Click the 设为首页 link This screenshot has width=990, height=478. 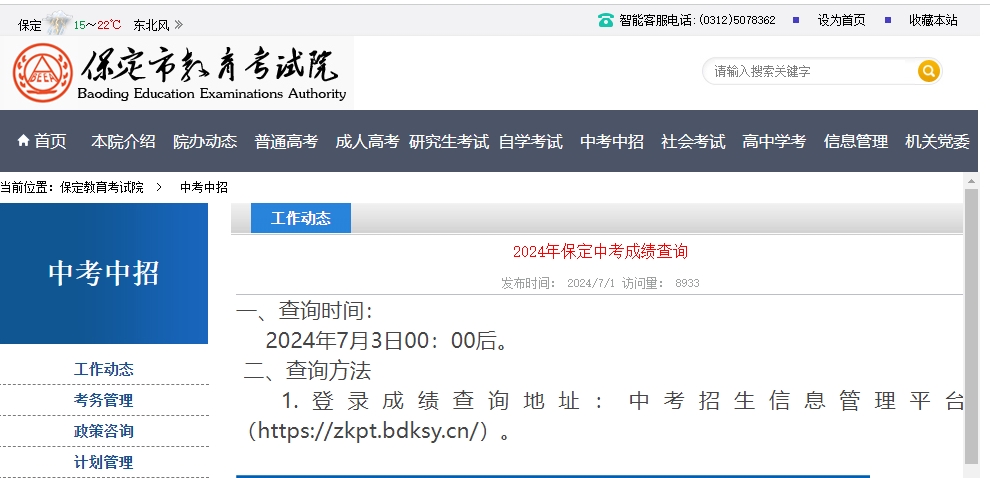(x=842, y=20)
